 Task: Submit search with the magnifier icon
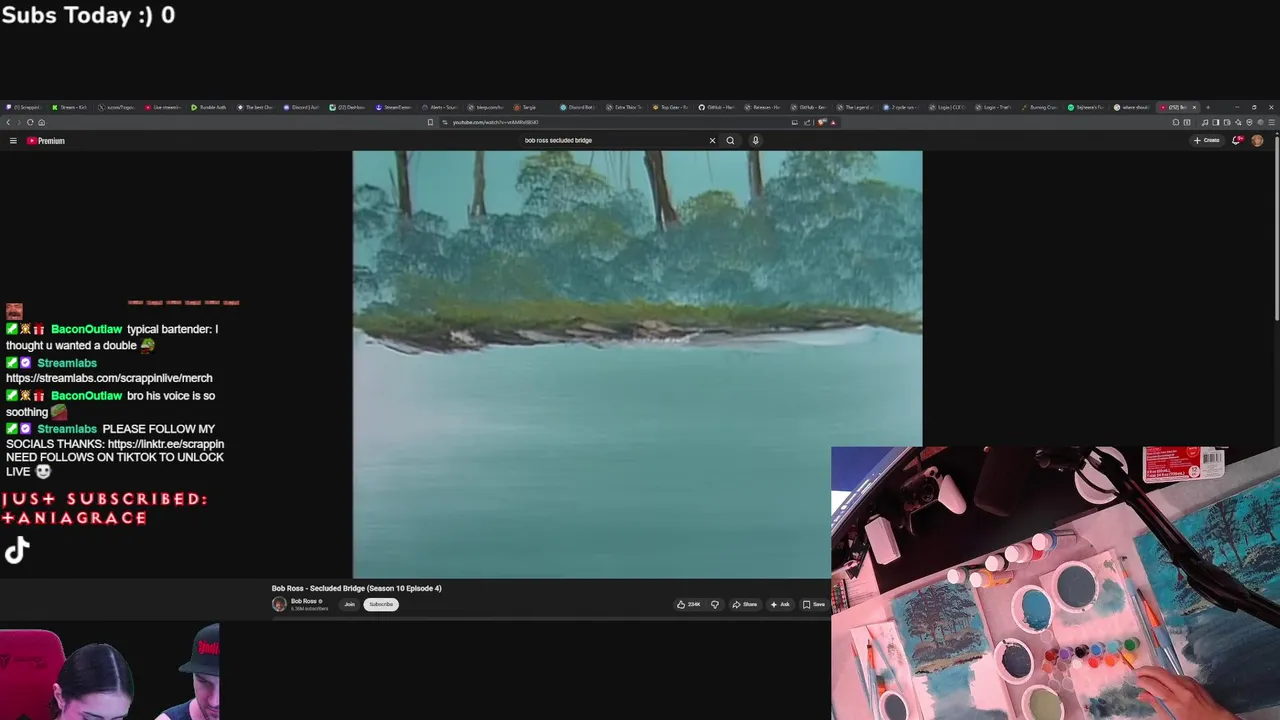coord(730,140)
